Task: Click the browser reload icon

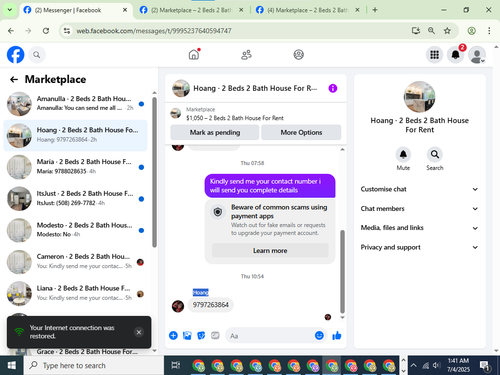Action: tap(46, 31)
